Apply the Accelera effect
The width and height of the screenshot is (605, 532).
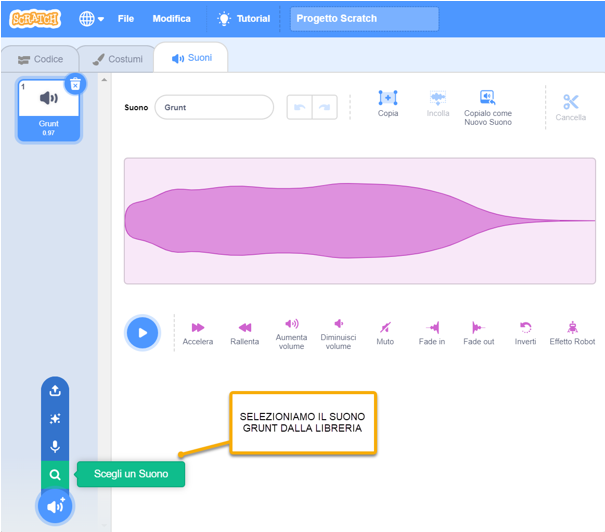click(198, 333)
